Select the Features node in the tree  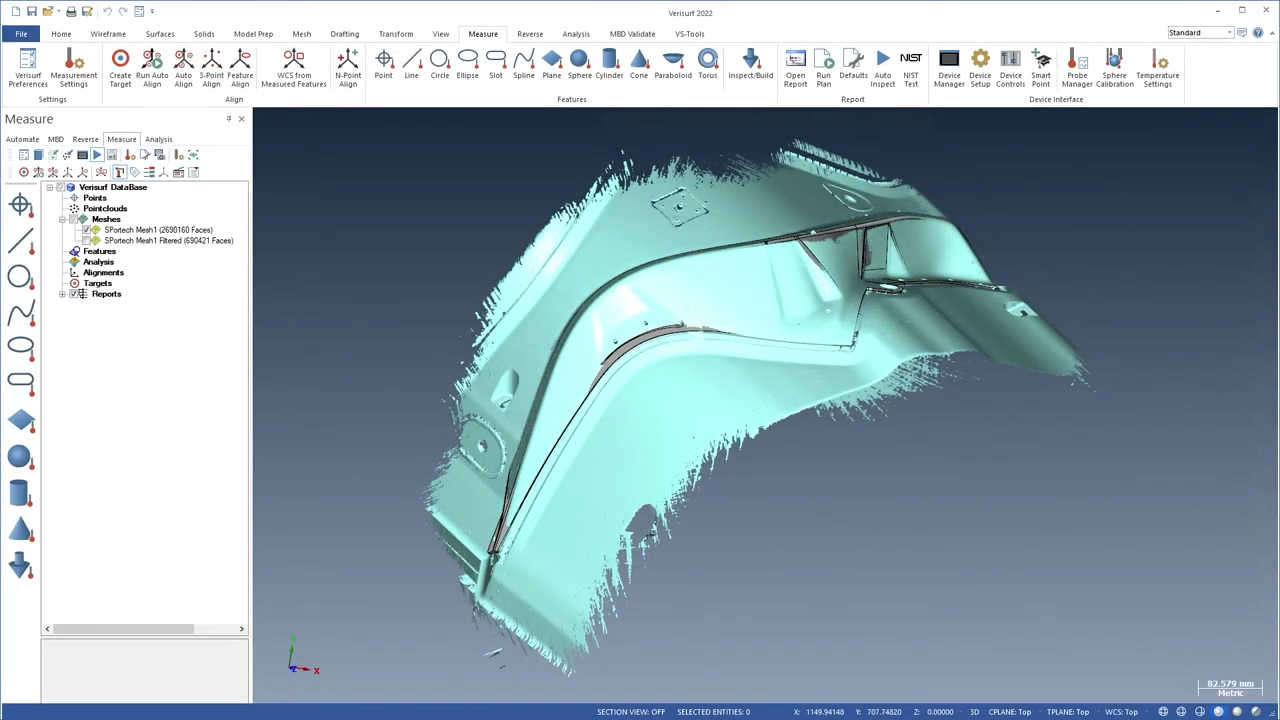pyautogui.click(x=99, y=251)
